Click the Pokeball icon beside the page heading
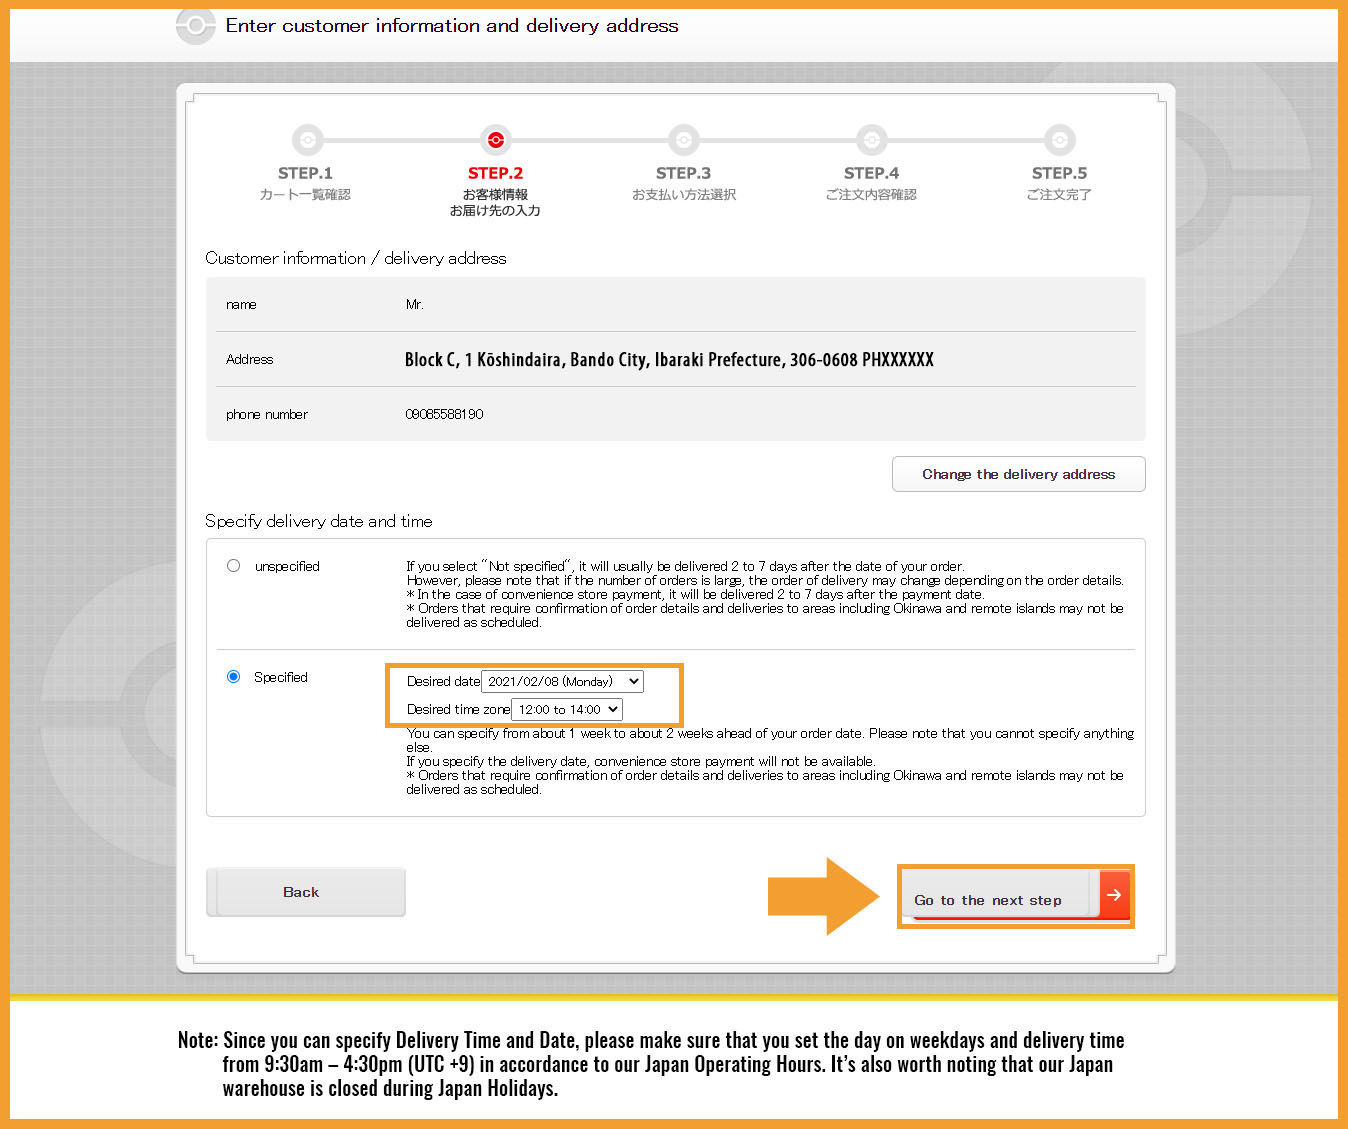 point(195,26)
